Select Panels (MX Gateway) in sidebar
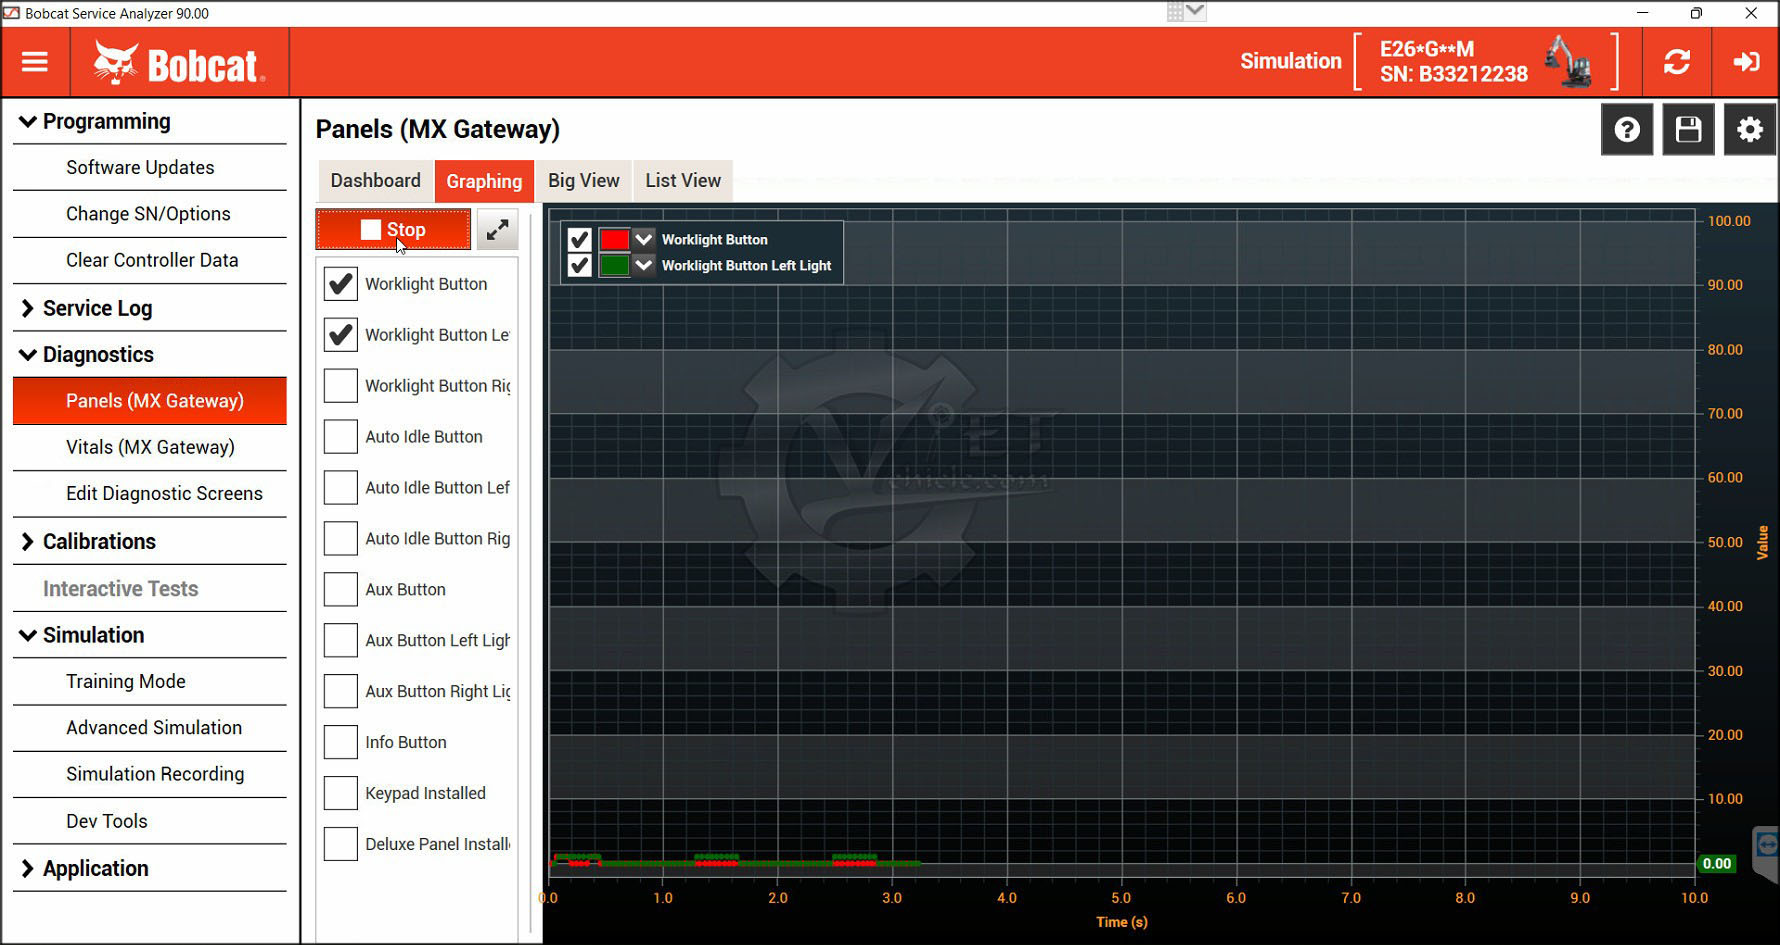 pos(150,401)
